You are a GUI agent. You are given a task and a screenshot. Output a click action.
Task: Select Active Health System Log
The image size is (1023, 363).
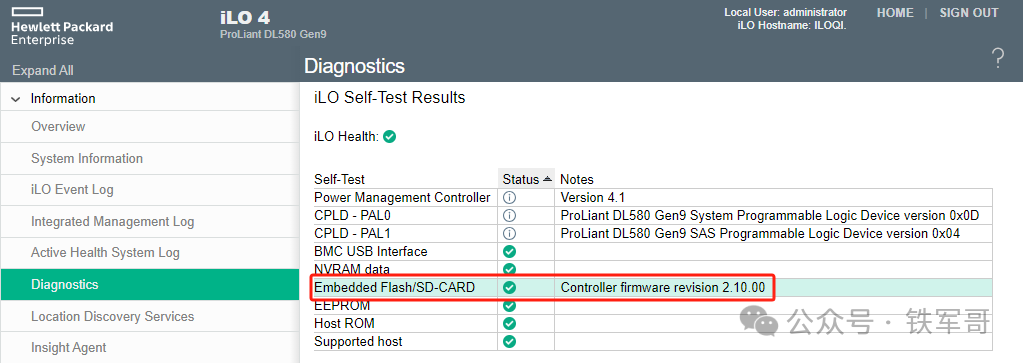pos(105,253)
